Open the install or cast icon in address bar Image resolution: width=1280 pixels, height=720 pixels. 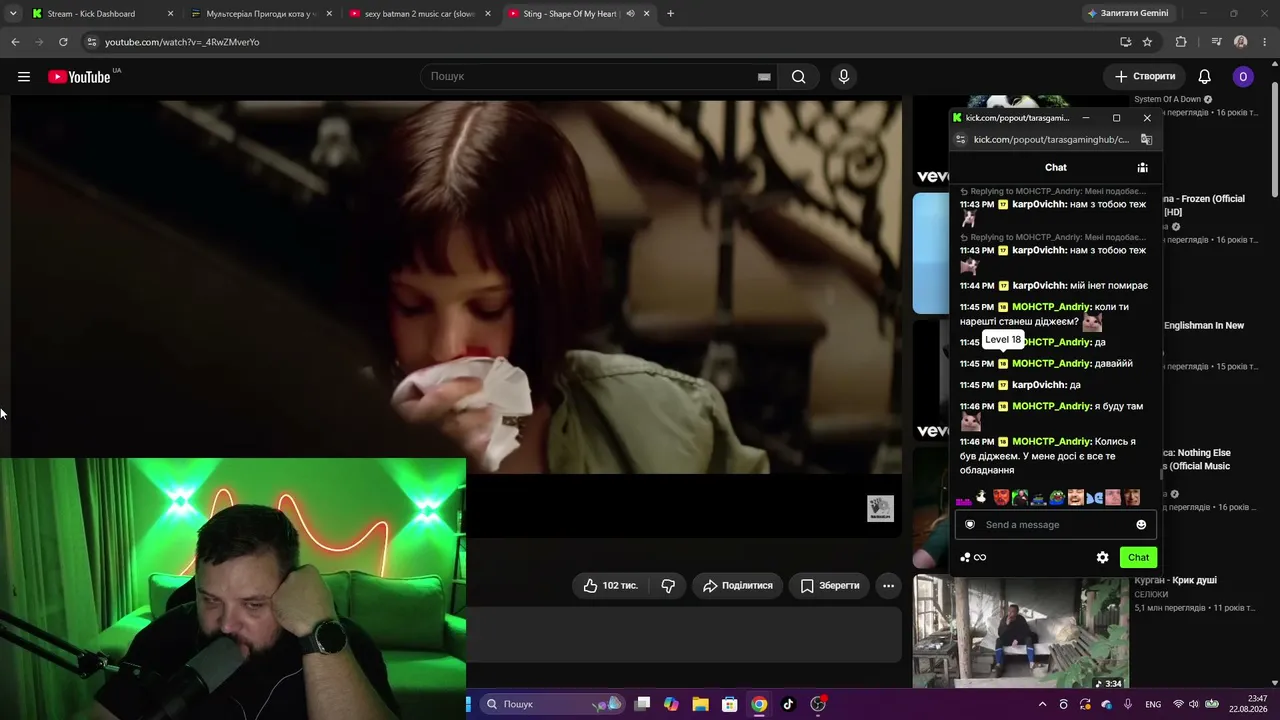tap(1125, 42)
